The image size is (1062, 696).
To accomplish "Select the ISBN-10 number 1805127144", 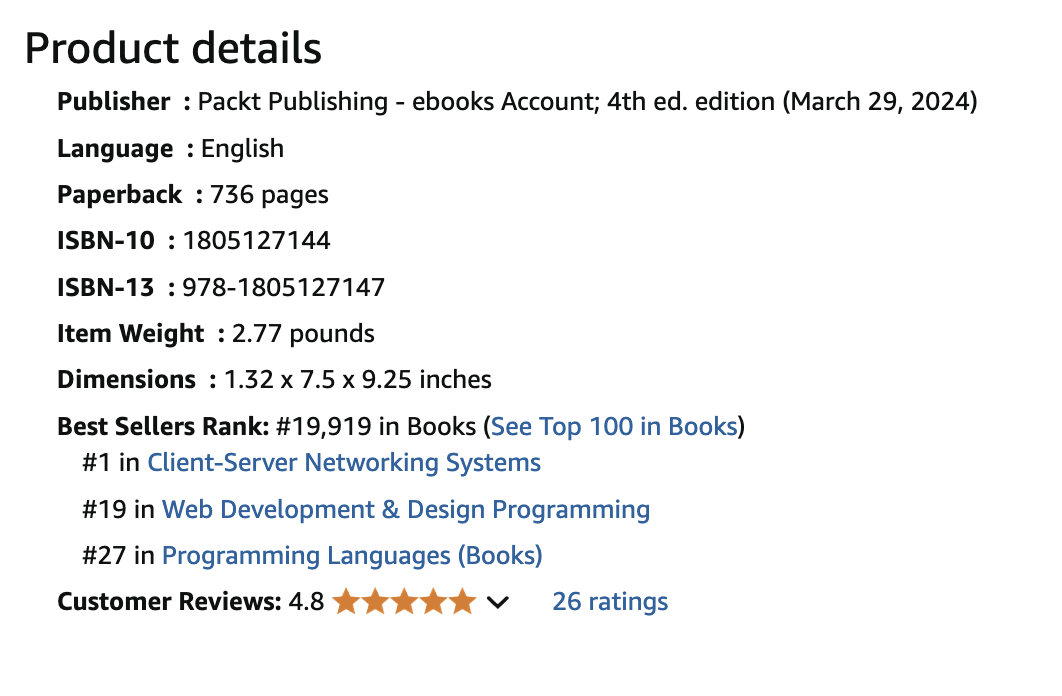I will [257, 241].
